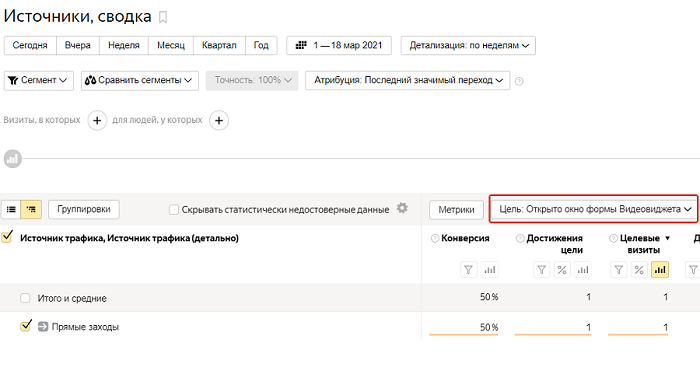Select the Квартал period
This screenshot has width=700, height=371.
(219, 46)
